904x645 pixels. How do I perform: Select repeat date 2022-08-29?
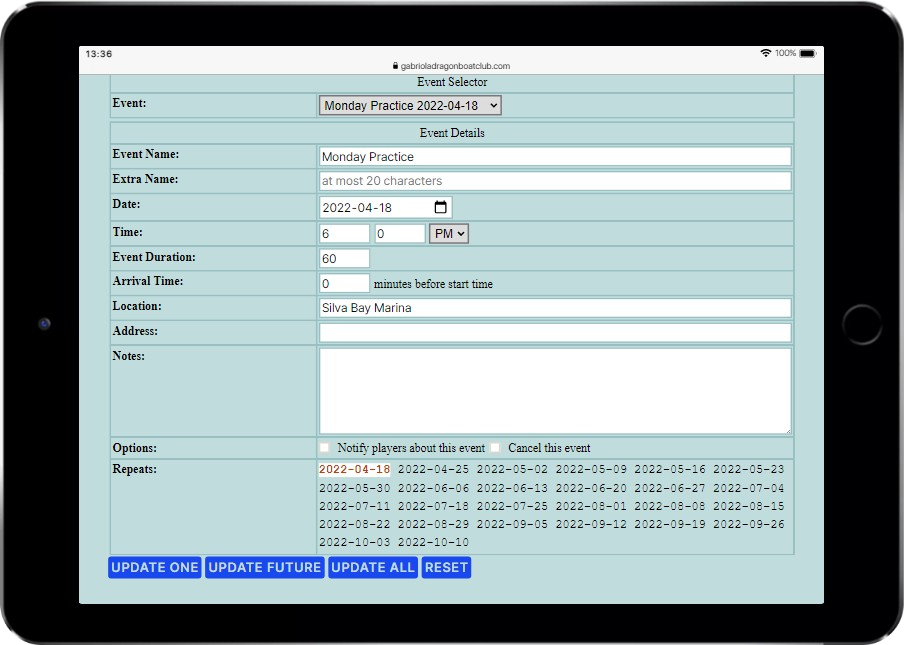coord(434,524)
